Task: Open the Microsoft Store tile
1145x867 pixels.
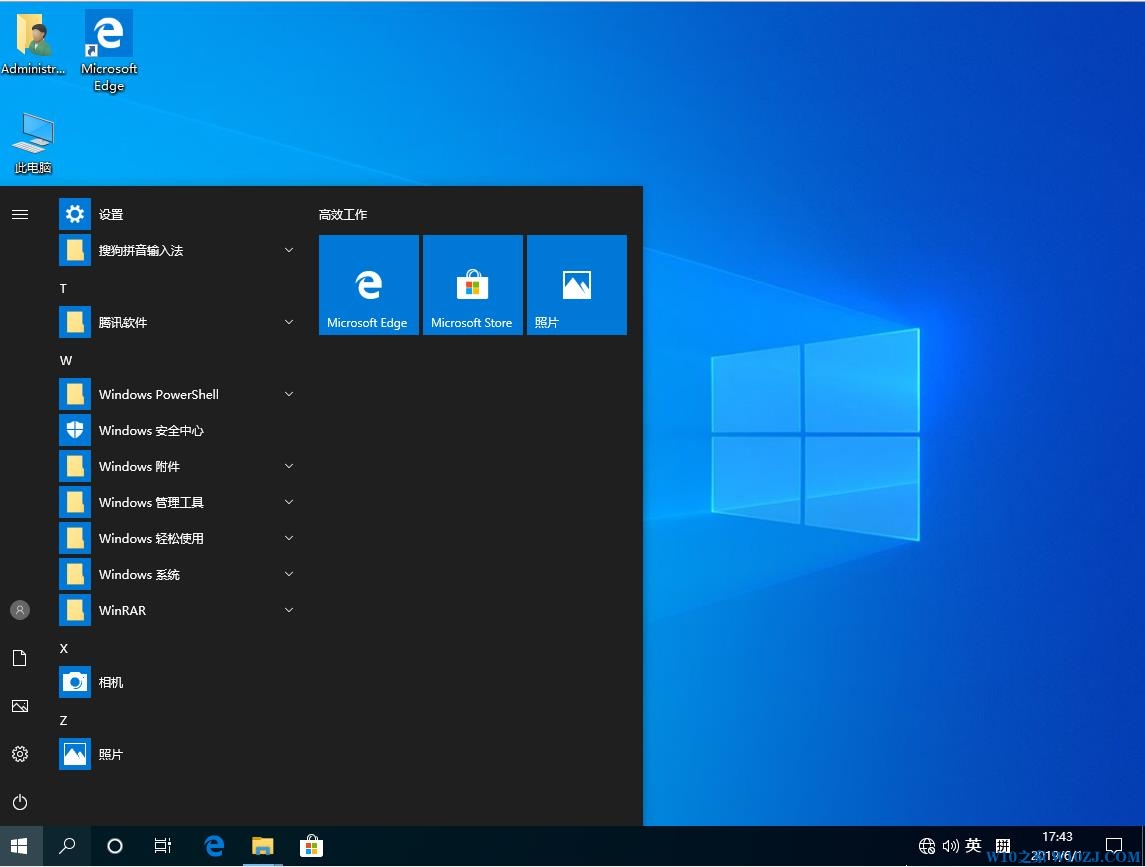Action: click(x=472, y=285)
